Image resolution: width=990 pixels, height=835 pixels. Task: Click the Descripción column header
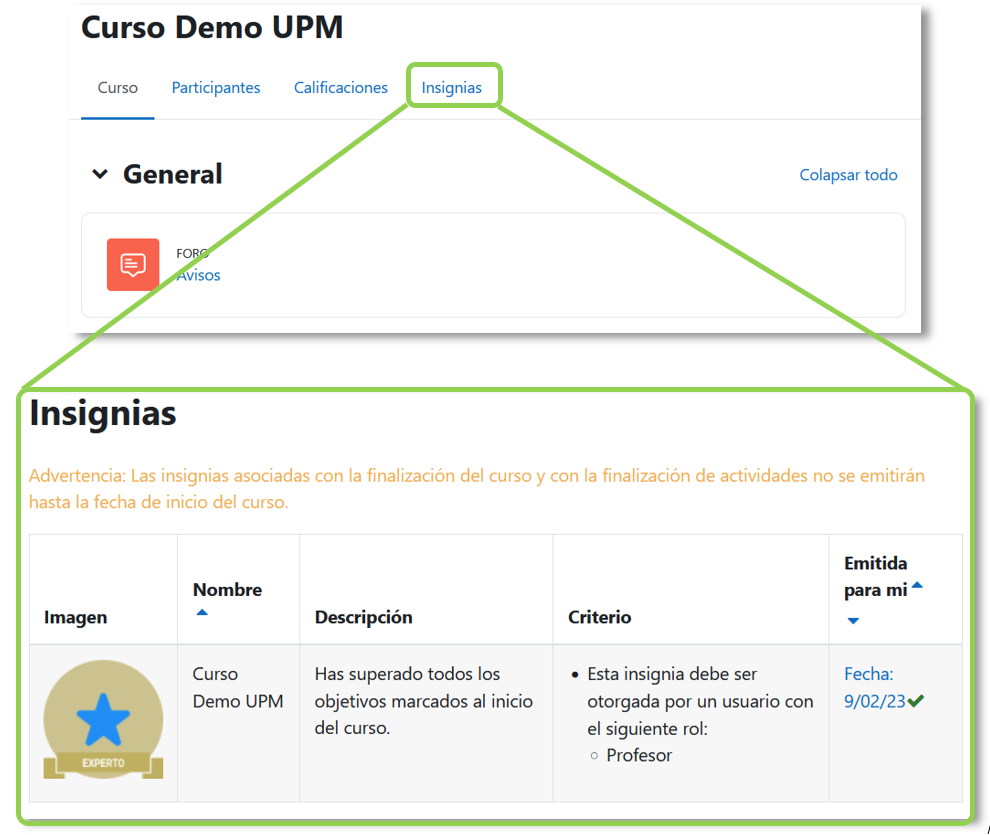(364, 617)
